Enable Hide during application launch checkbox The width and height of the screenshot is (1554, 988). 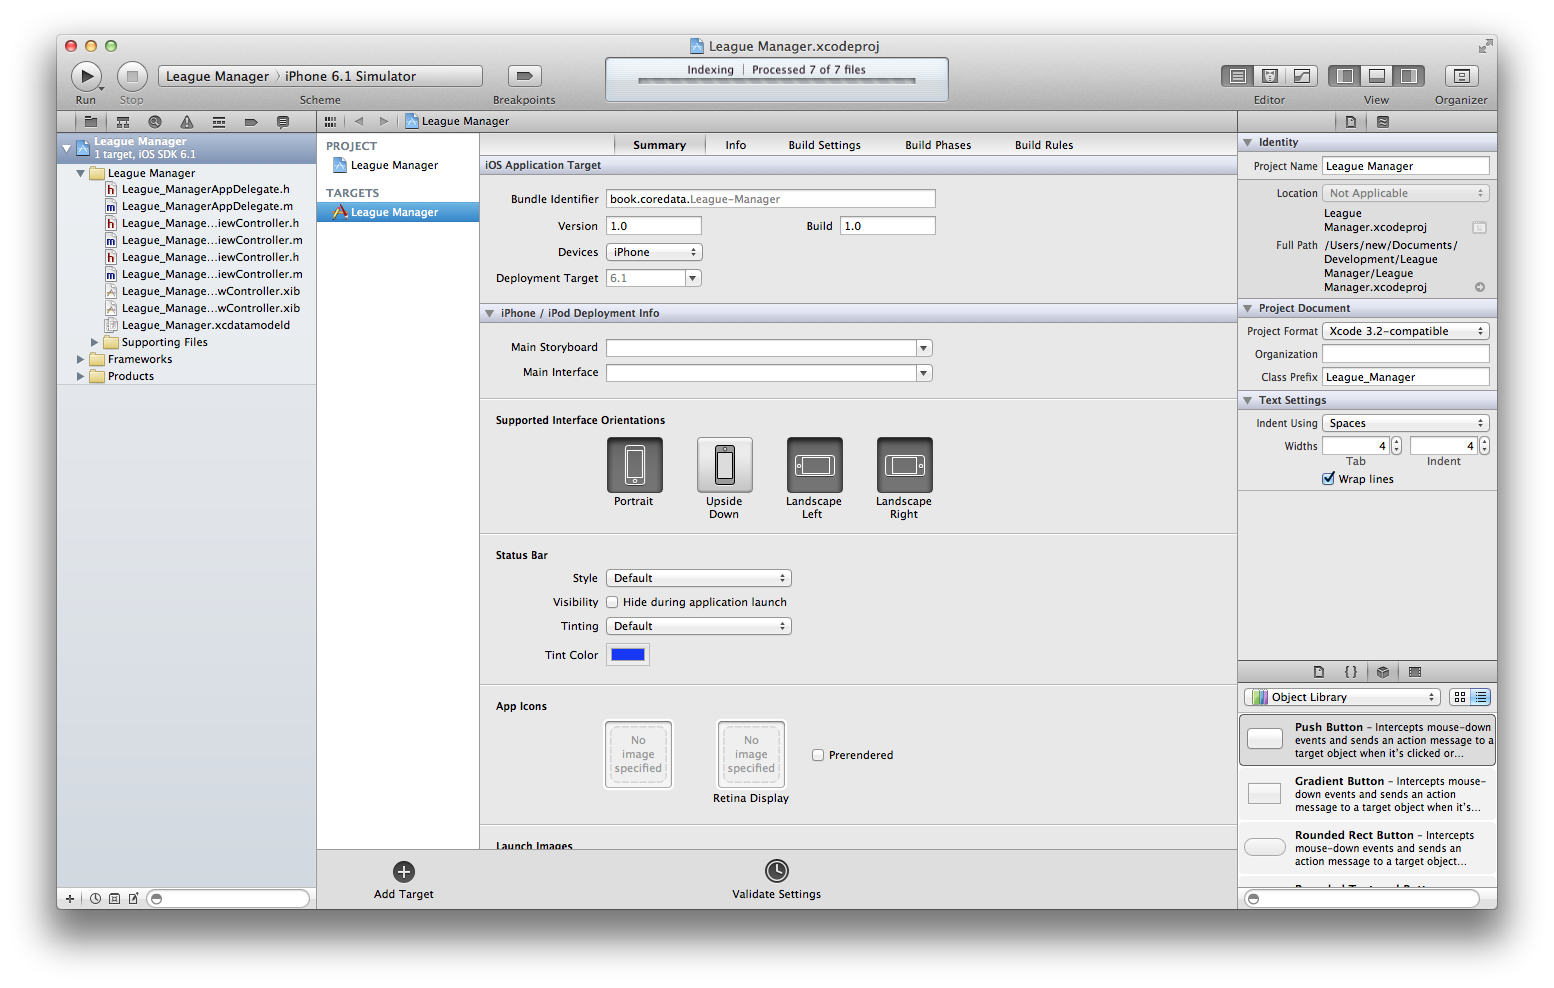(612, 602)
